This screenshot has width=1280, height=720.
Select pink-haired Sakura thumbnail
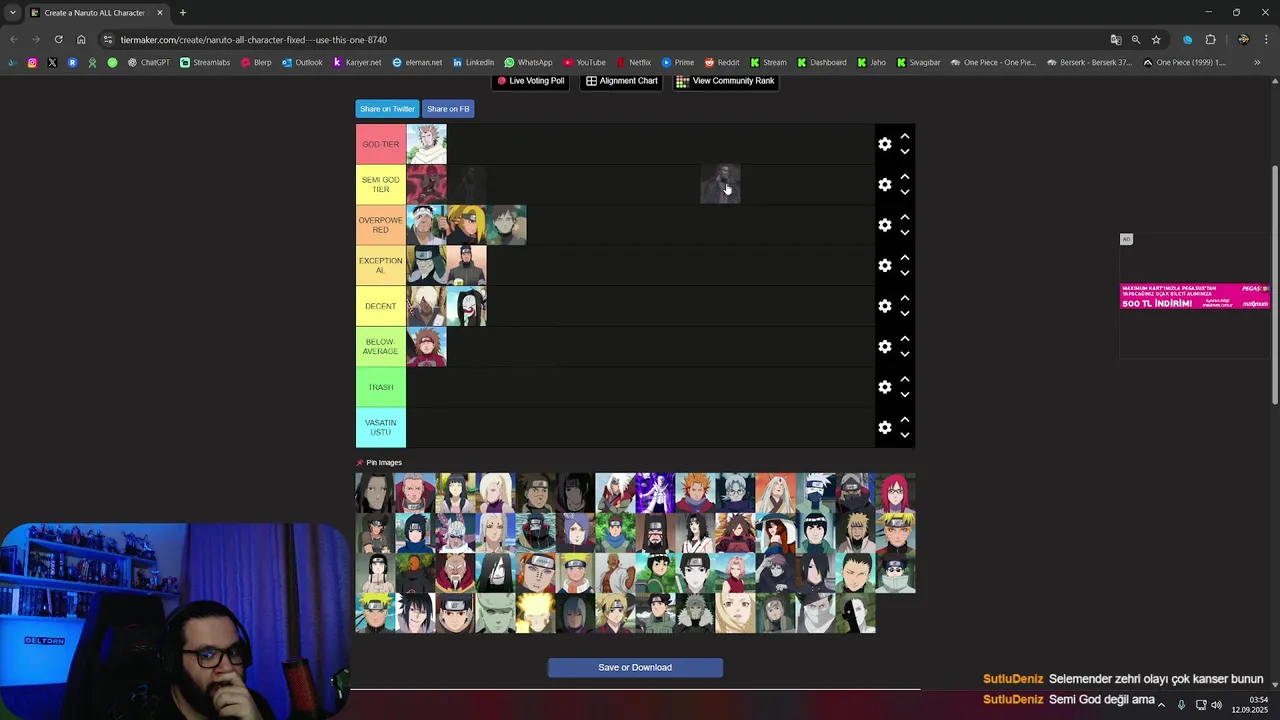[x=736, y=573]
